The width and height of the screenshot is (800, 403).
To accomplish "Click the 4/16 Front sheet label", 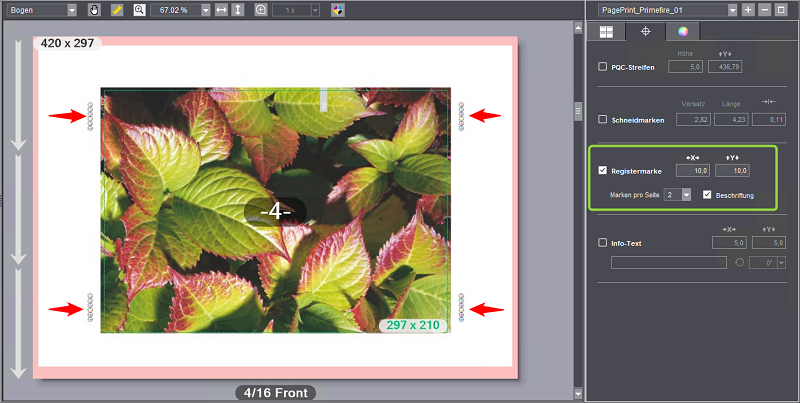I will pyautogui.click(x=276, y=393).
